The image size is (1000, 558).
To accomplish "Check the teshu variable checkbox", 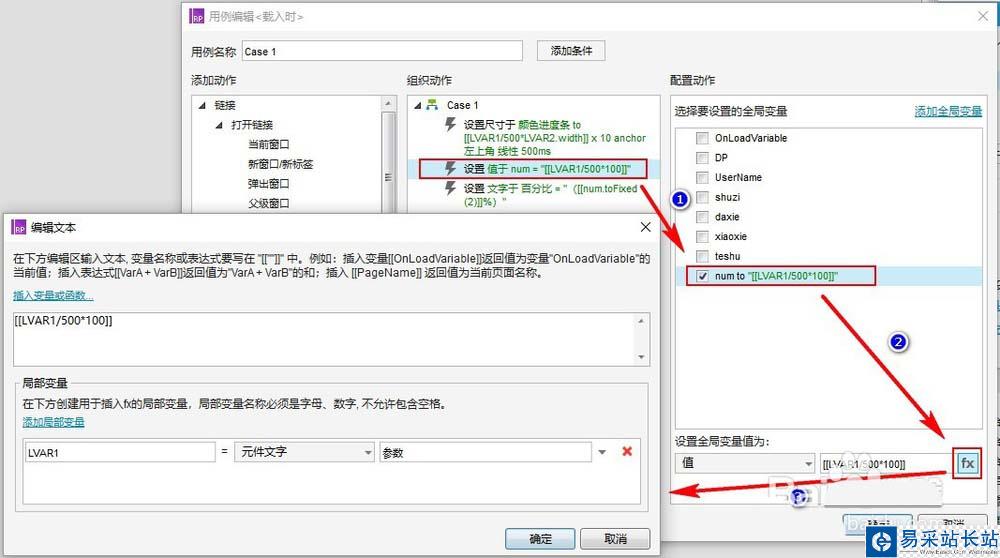I will (702, 256).
